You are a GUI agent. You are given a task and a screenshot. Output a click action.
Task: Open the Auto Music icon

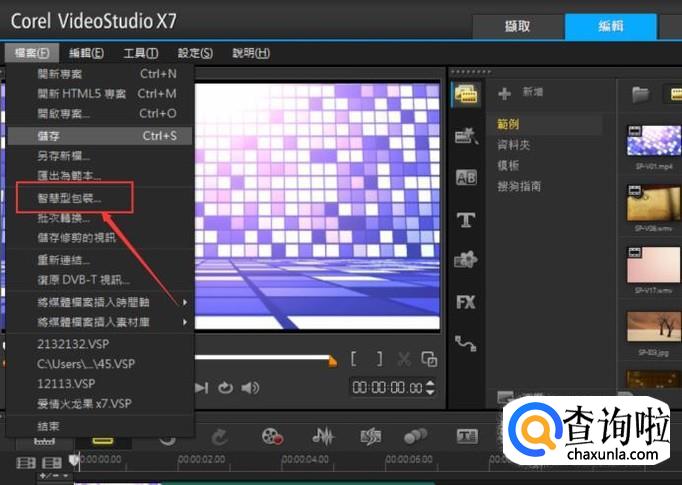pyautogui.click(x=371, y=436)
